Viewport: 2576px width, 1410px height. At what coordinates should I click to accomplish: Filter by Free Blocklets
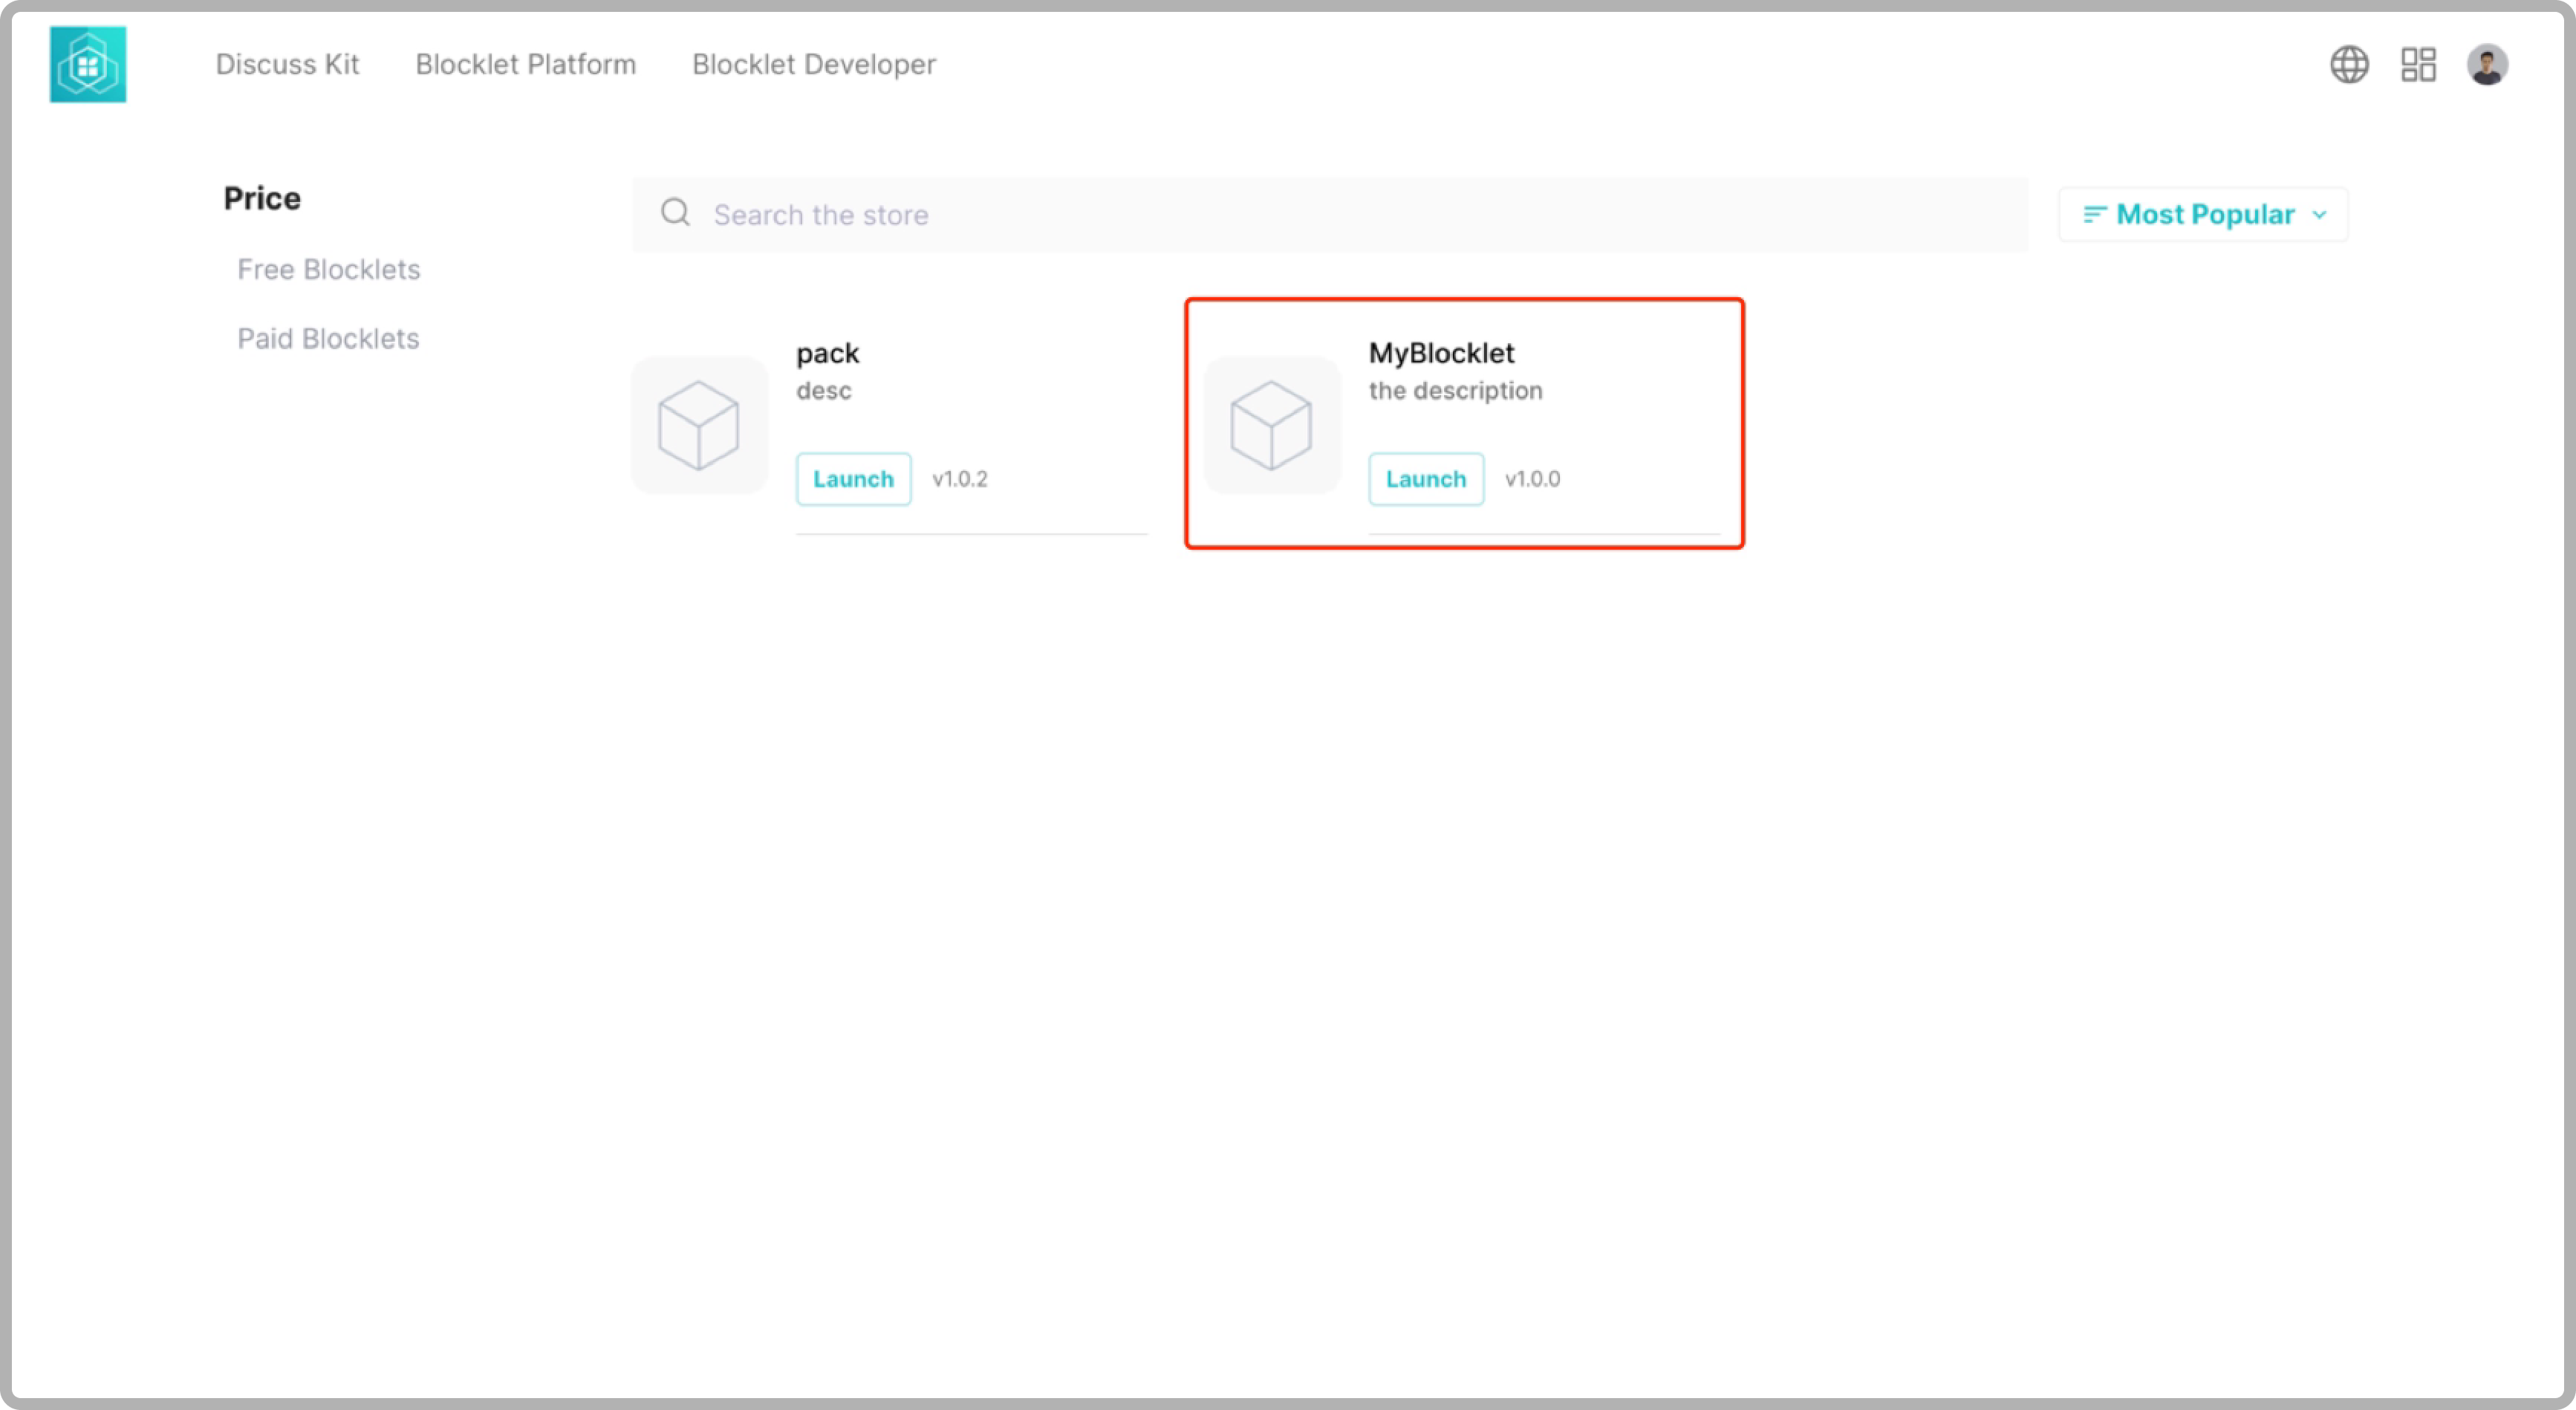pyautogui.click(x=328, y=269)
